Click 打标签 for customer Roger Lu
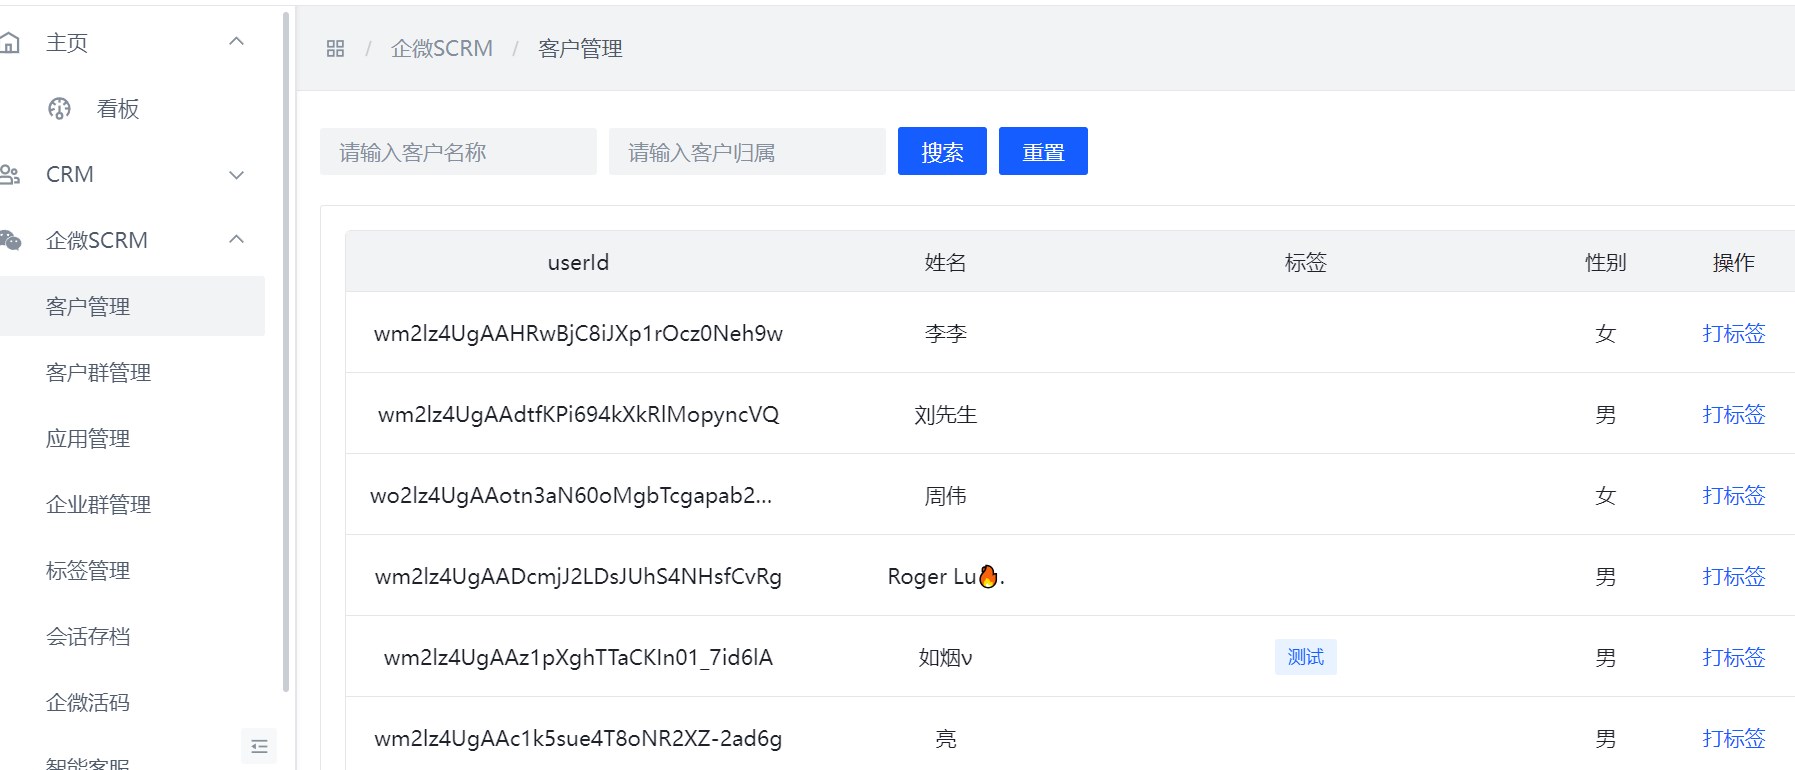The height and width of the screenshot is (770, 1795). 1733,576
